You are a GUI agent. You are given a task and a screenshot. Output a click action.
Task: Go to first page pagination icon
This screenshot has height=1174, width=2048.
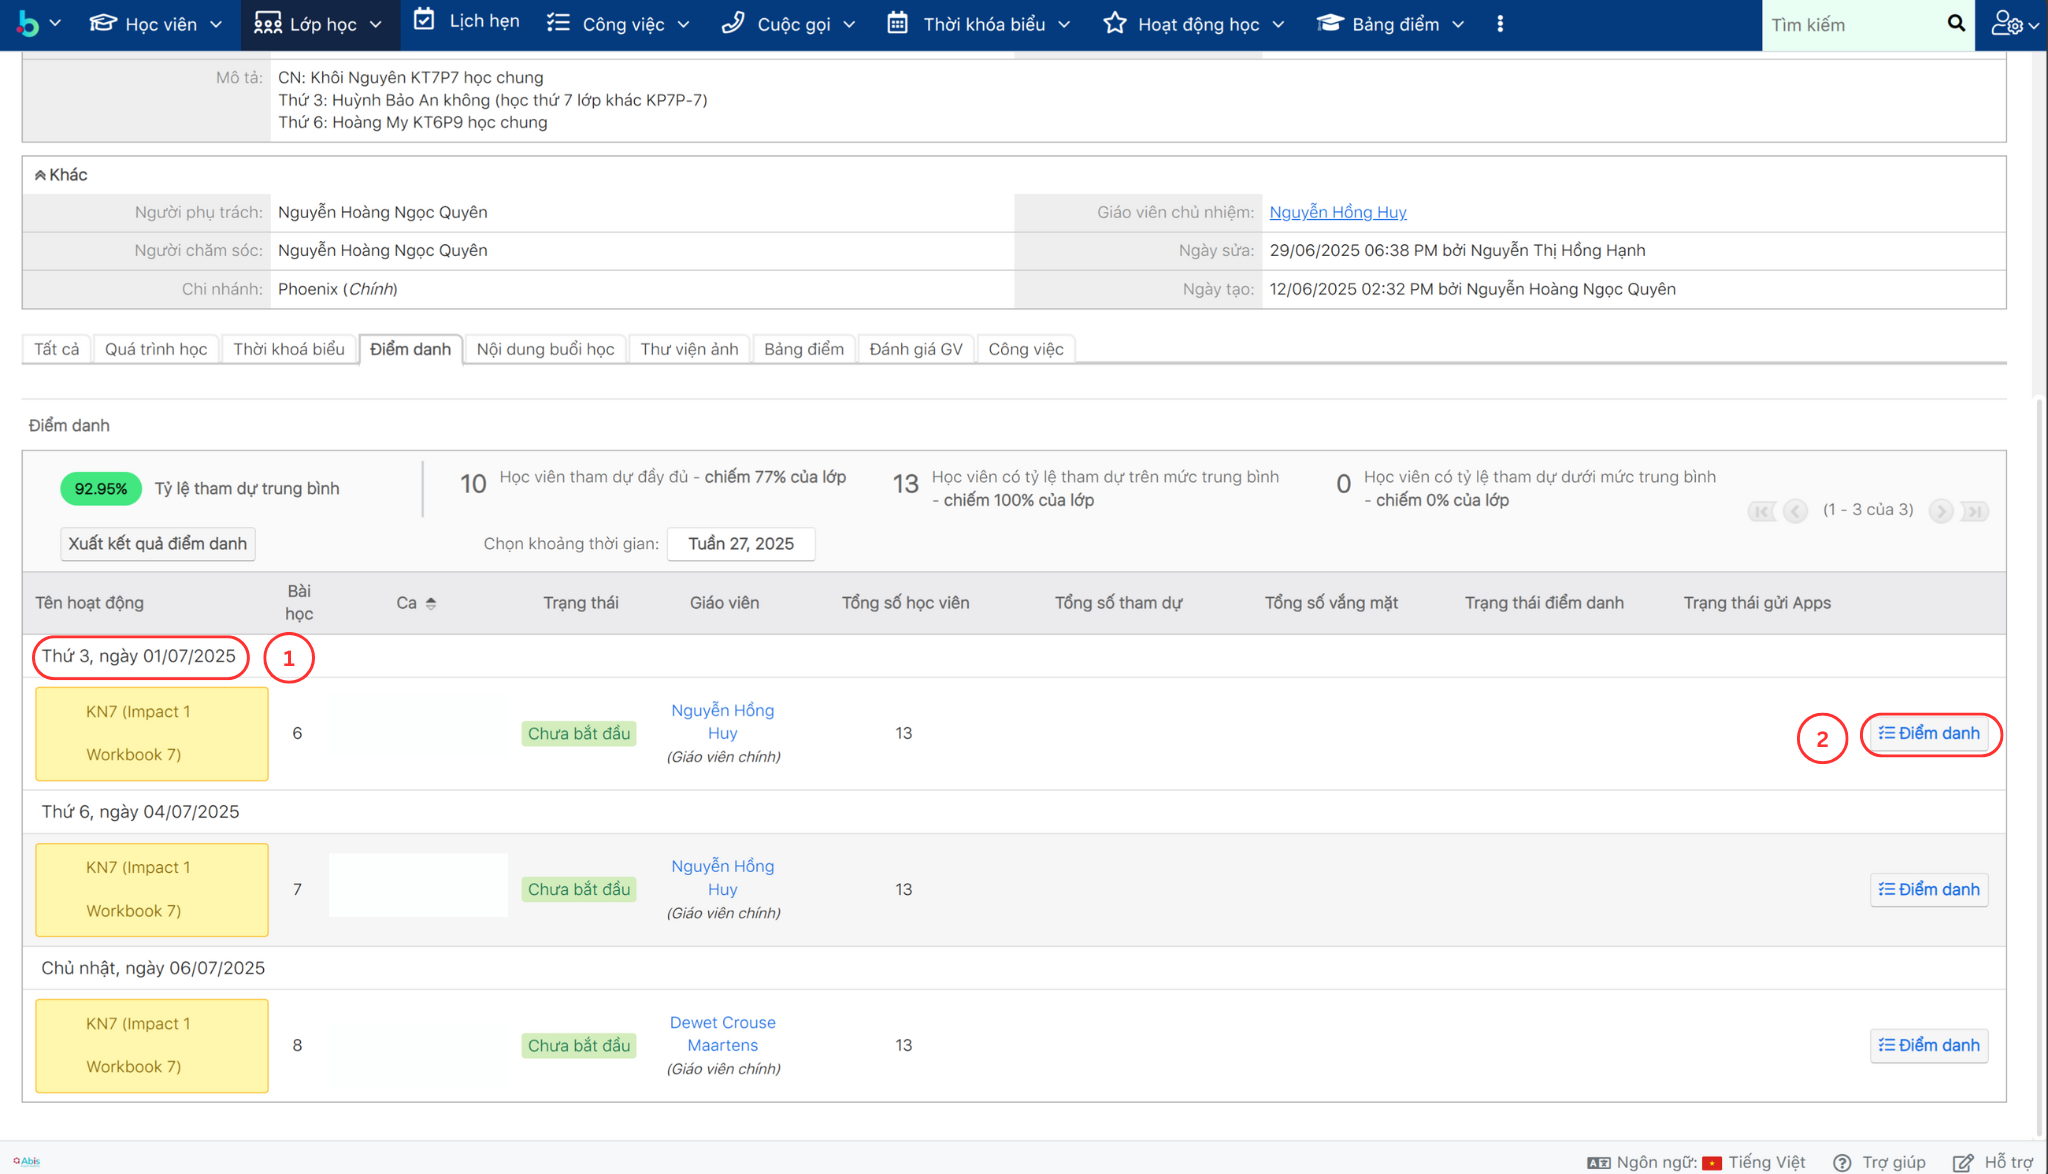1762,511
